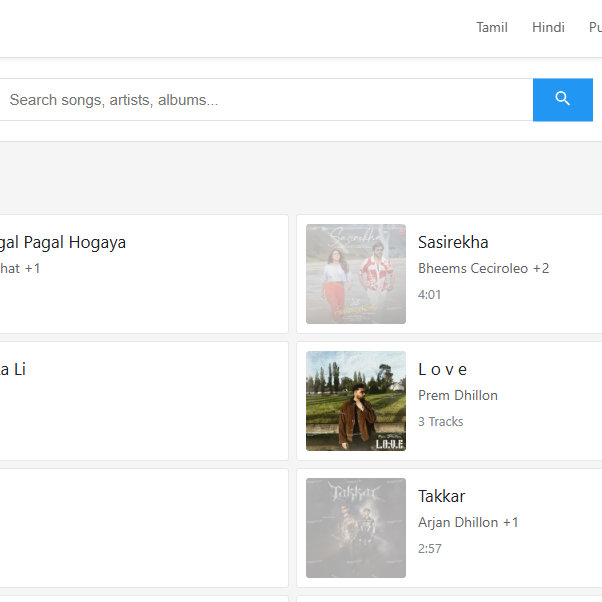
Task: Click the 2:57 duration under Takkar
Action: click(429, 549)
